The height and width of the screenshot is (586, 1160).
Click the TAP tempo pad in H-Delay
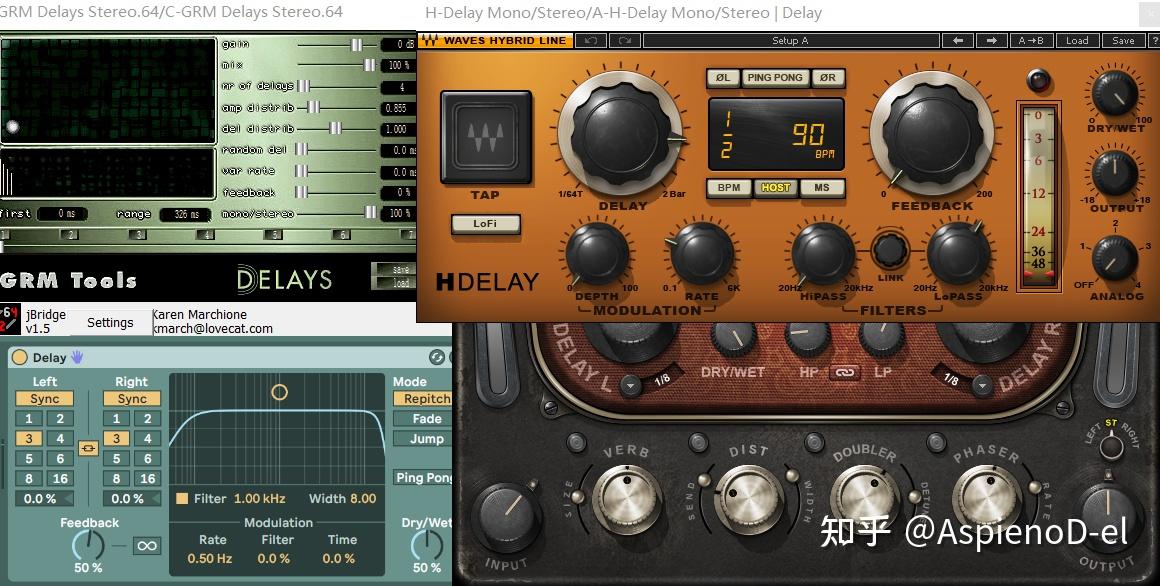click(486, 138)
